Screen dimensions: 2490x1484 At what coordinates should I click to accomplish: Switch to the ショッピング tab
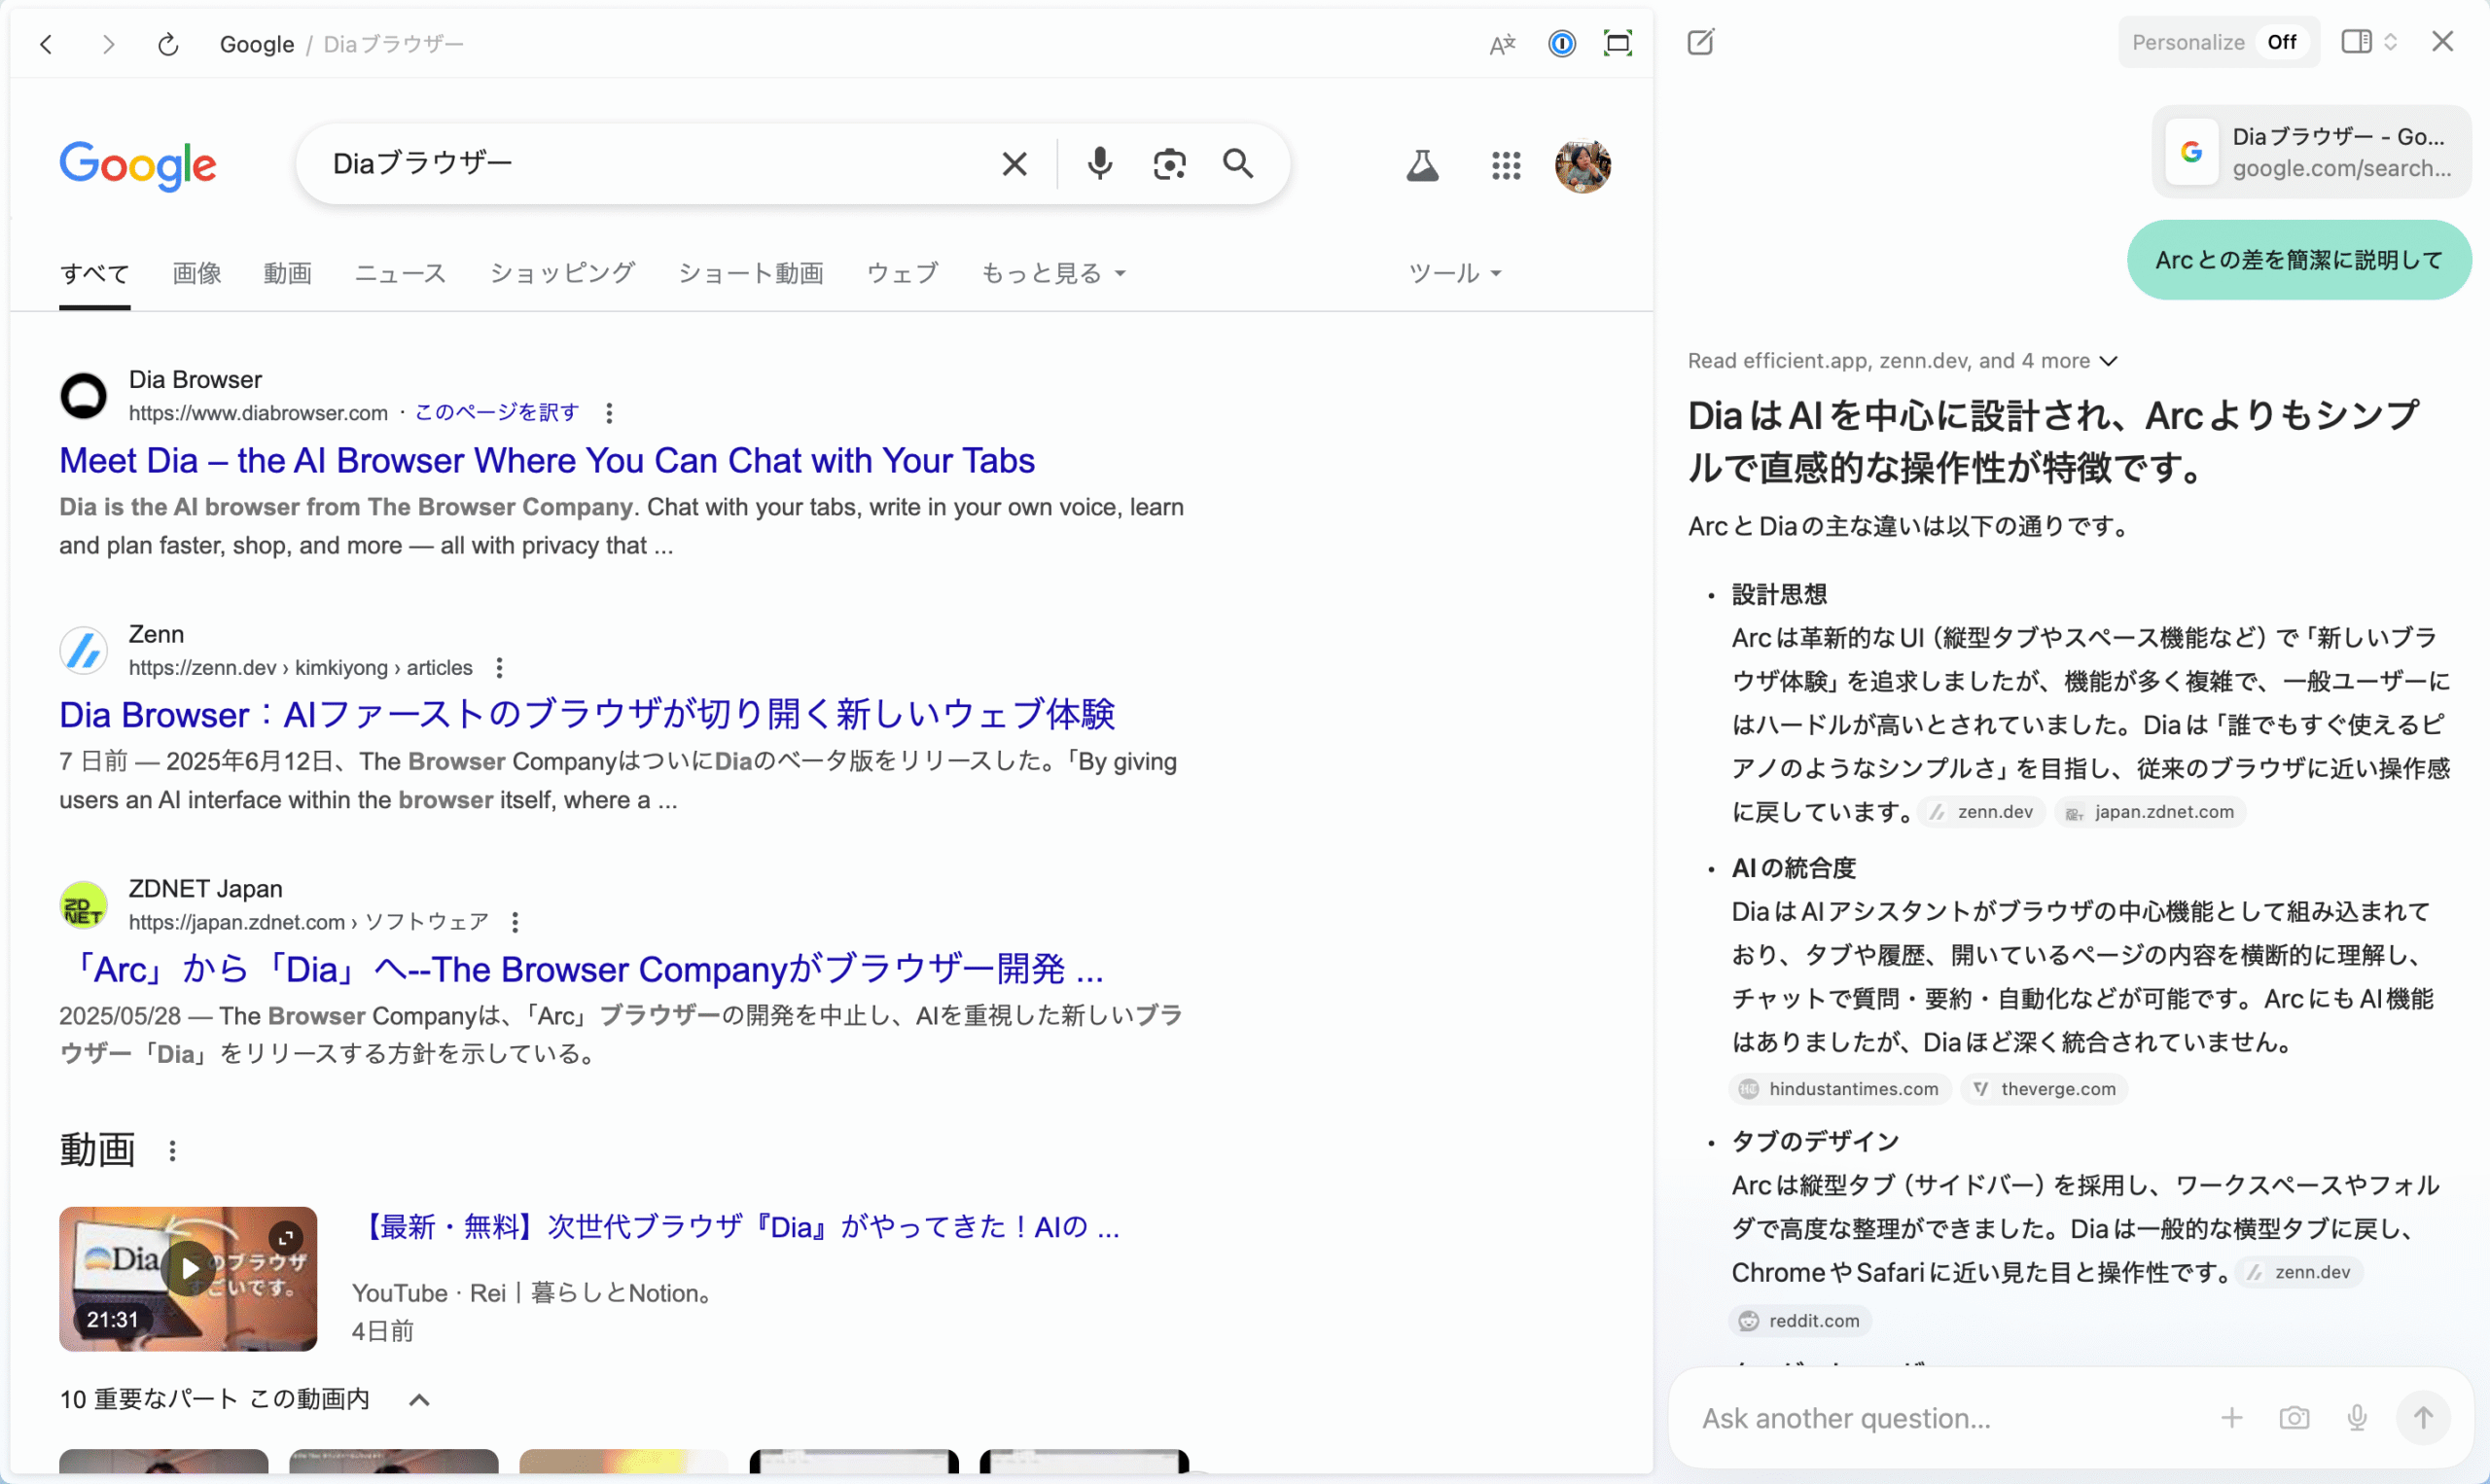click(561, 273)
